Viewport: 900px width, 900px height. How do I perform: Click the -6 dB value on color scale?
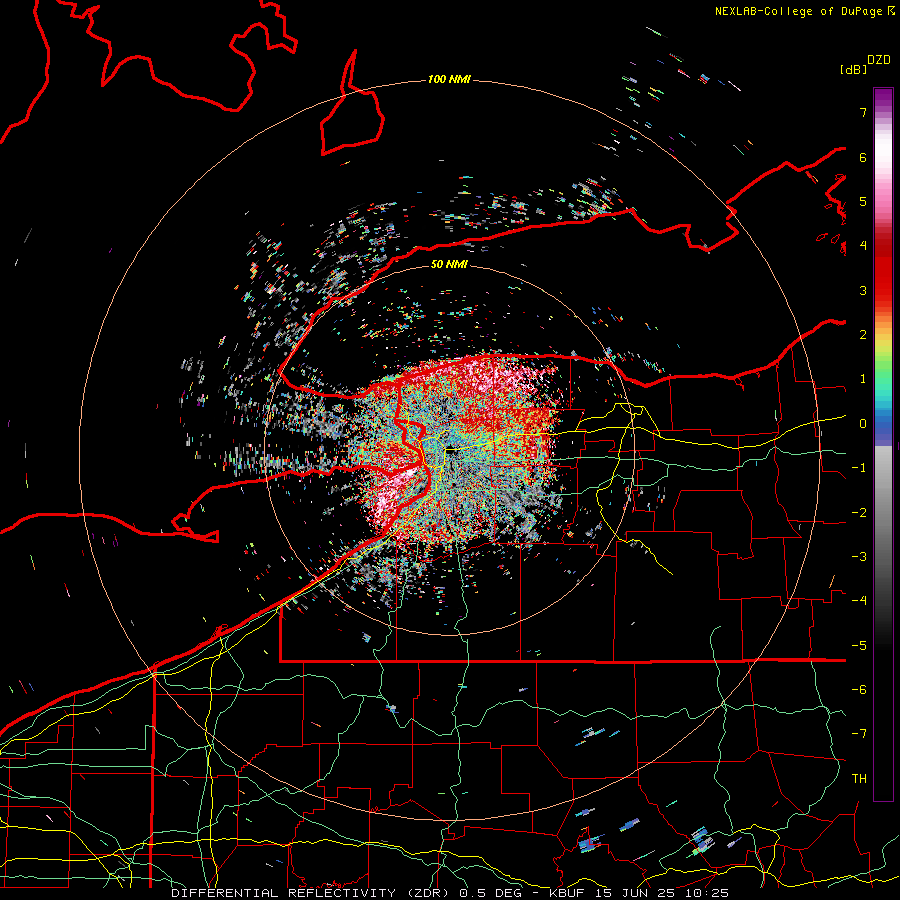859,690
